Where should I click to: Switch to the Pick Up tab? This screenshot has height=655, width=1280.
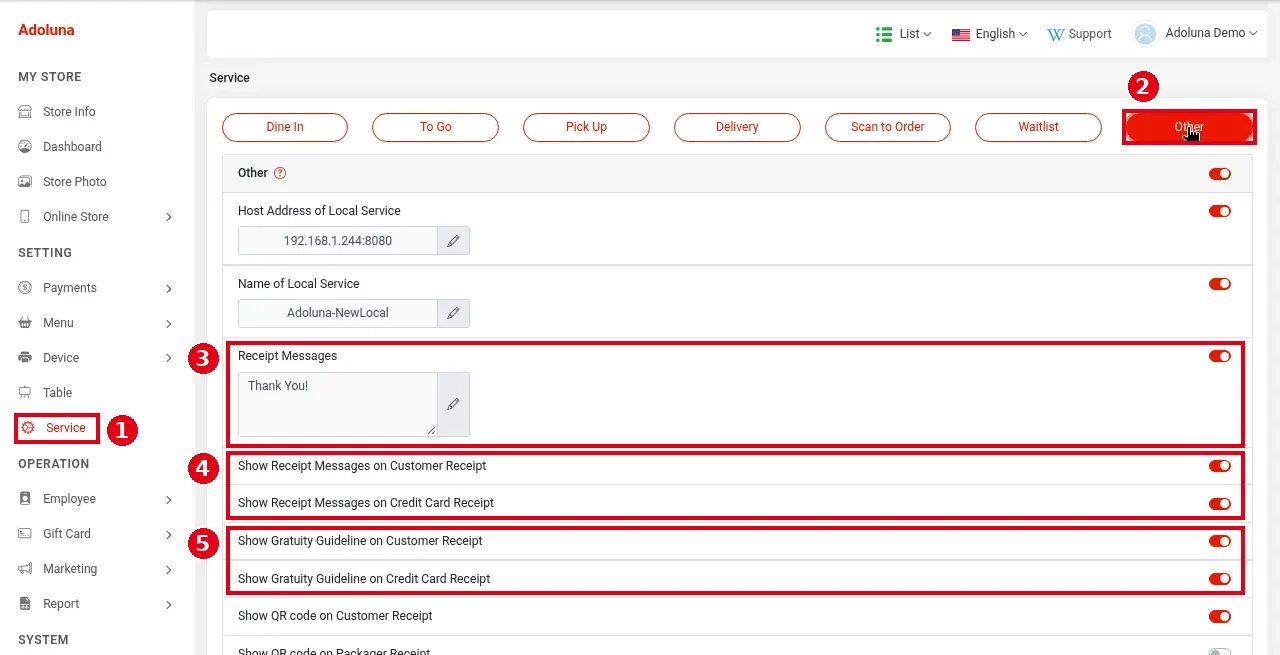586,127
